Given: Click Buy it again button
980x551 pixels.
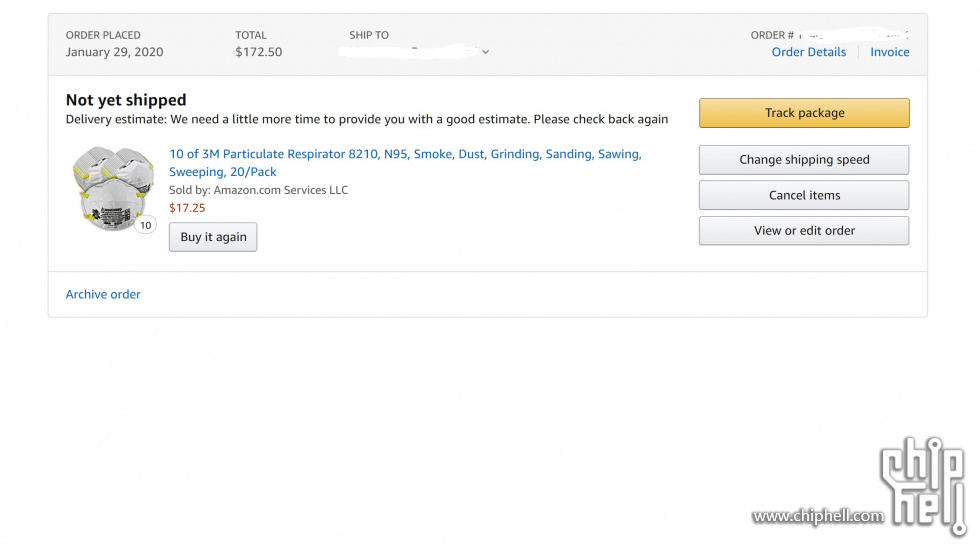Looking at the screenshot, I should 213,237.
